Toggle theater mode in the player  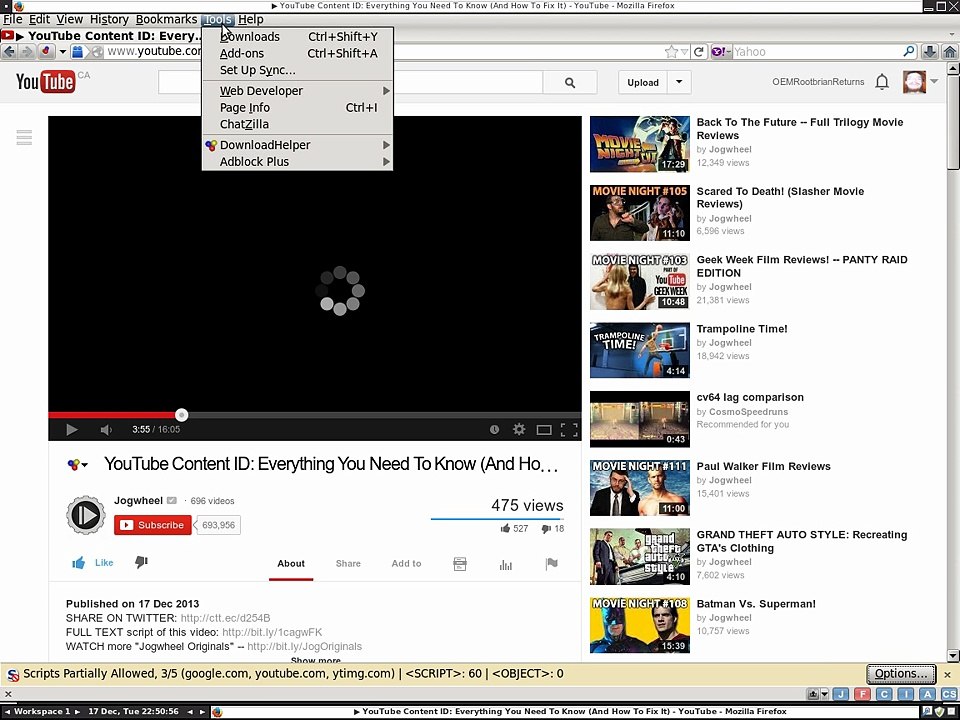[x=544, y=430]
